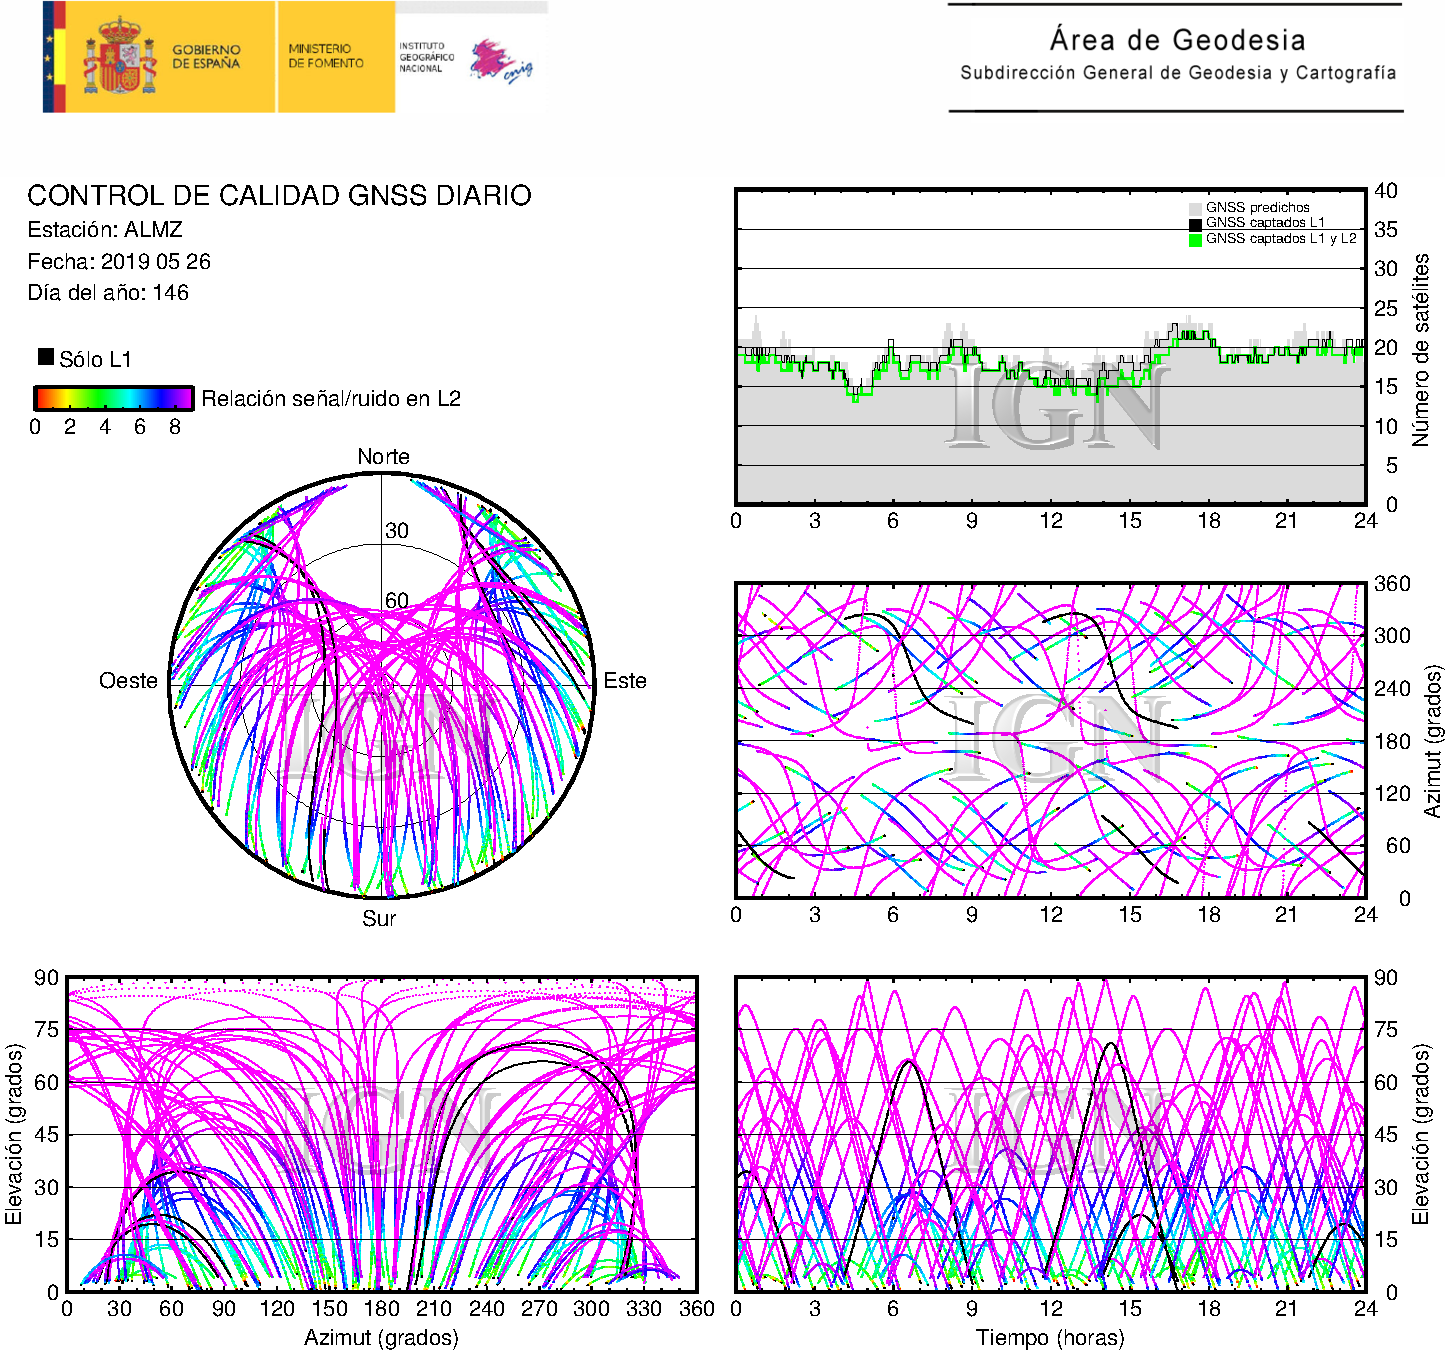Click the elevation versus time chart
The image size is (1445, 1350).
(1050, 1134)
